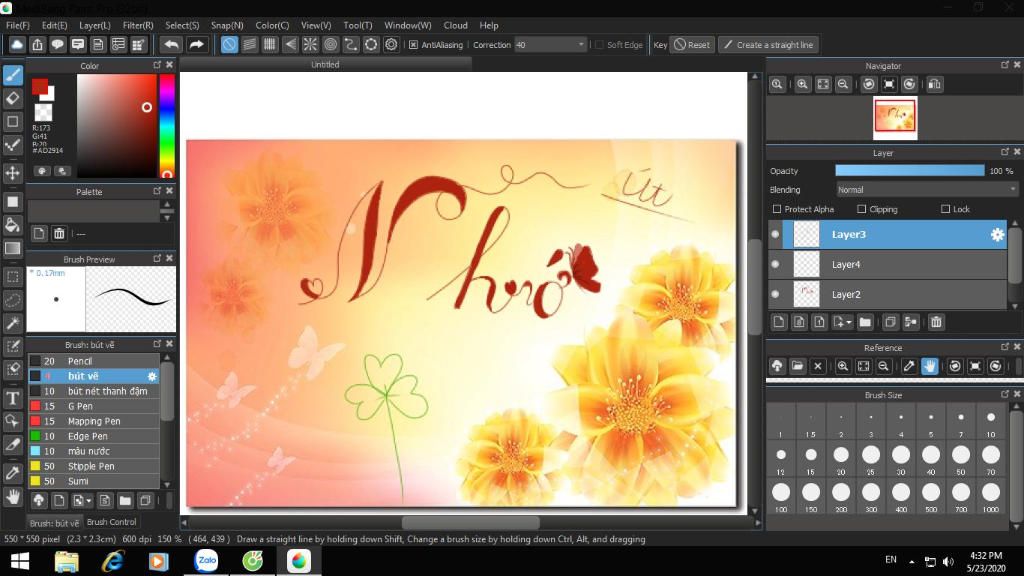Open the File(F) menu
Viewport: 1024px width, 576px height.
[x=18, y=25]
